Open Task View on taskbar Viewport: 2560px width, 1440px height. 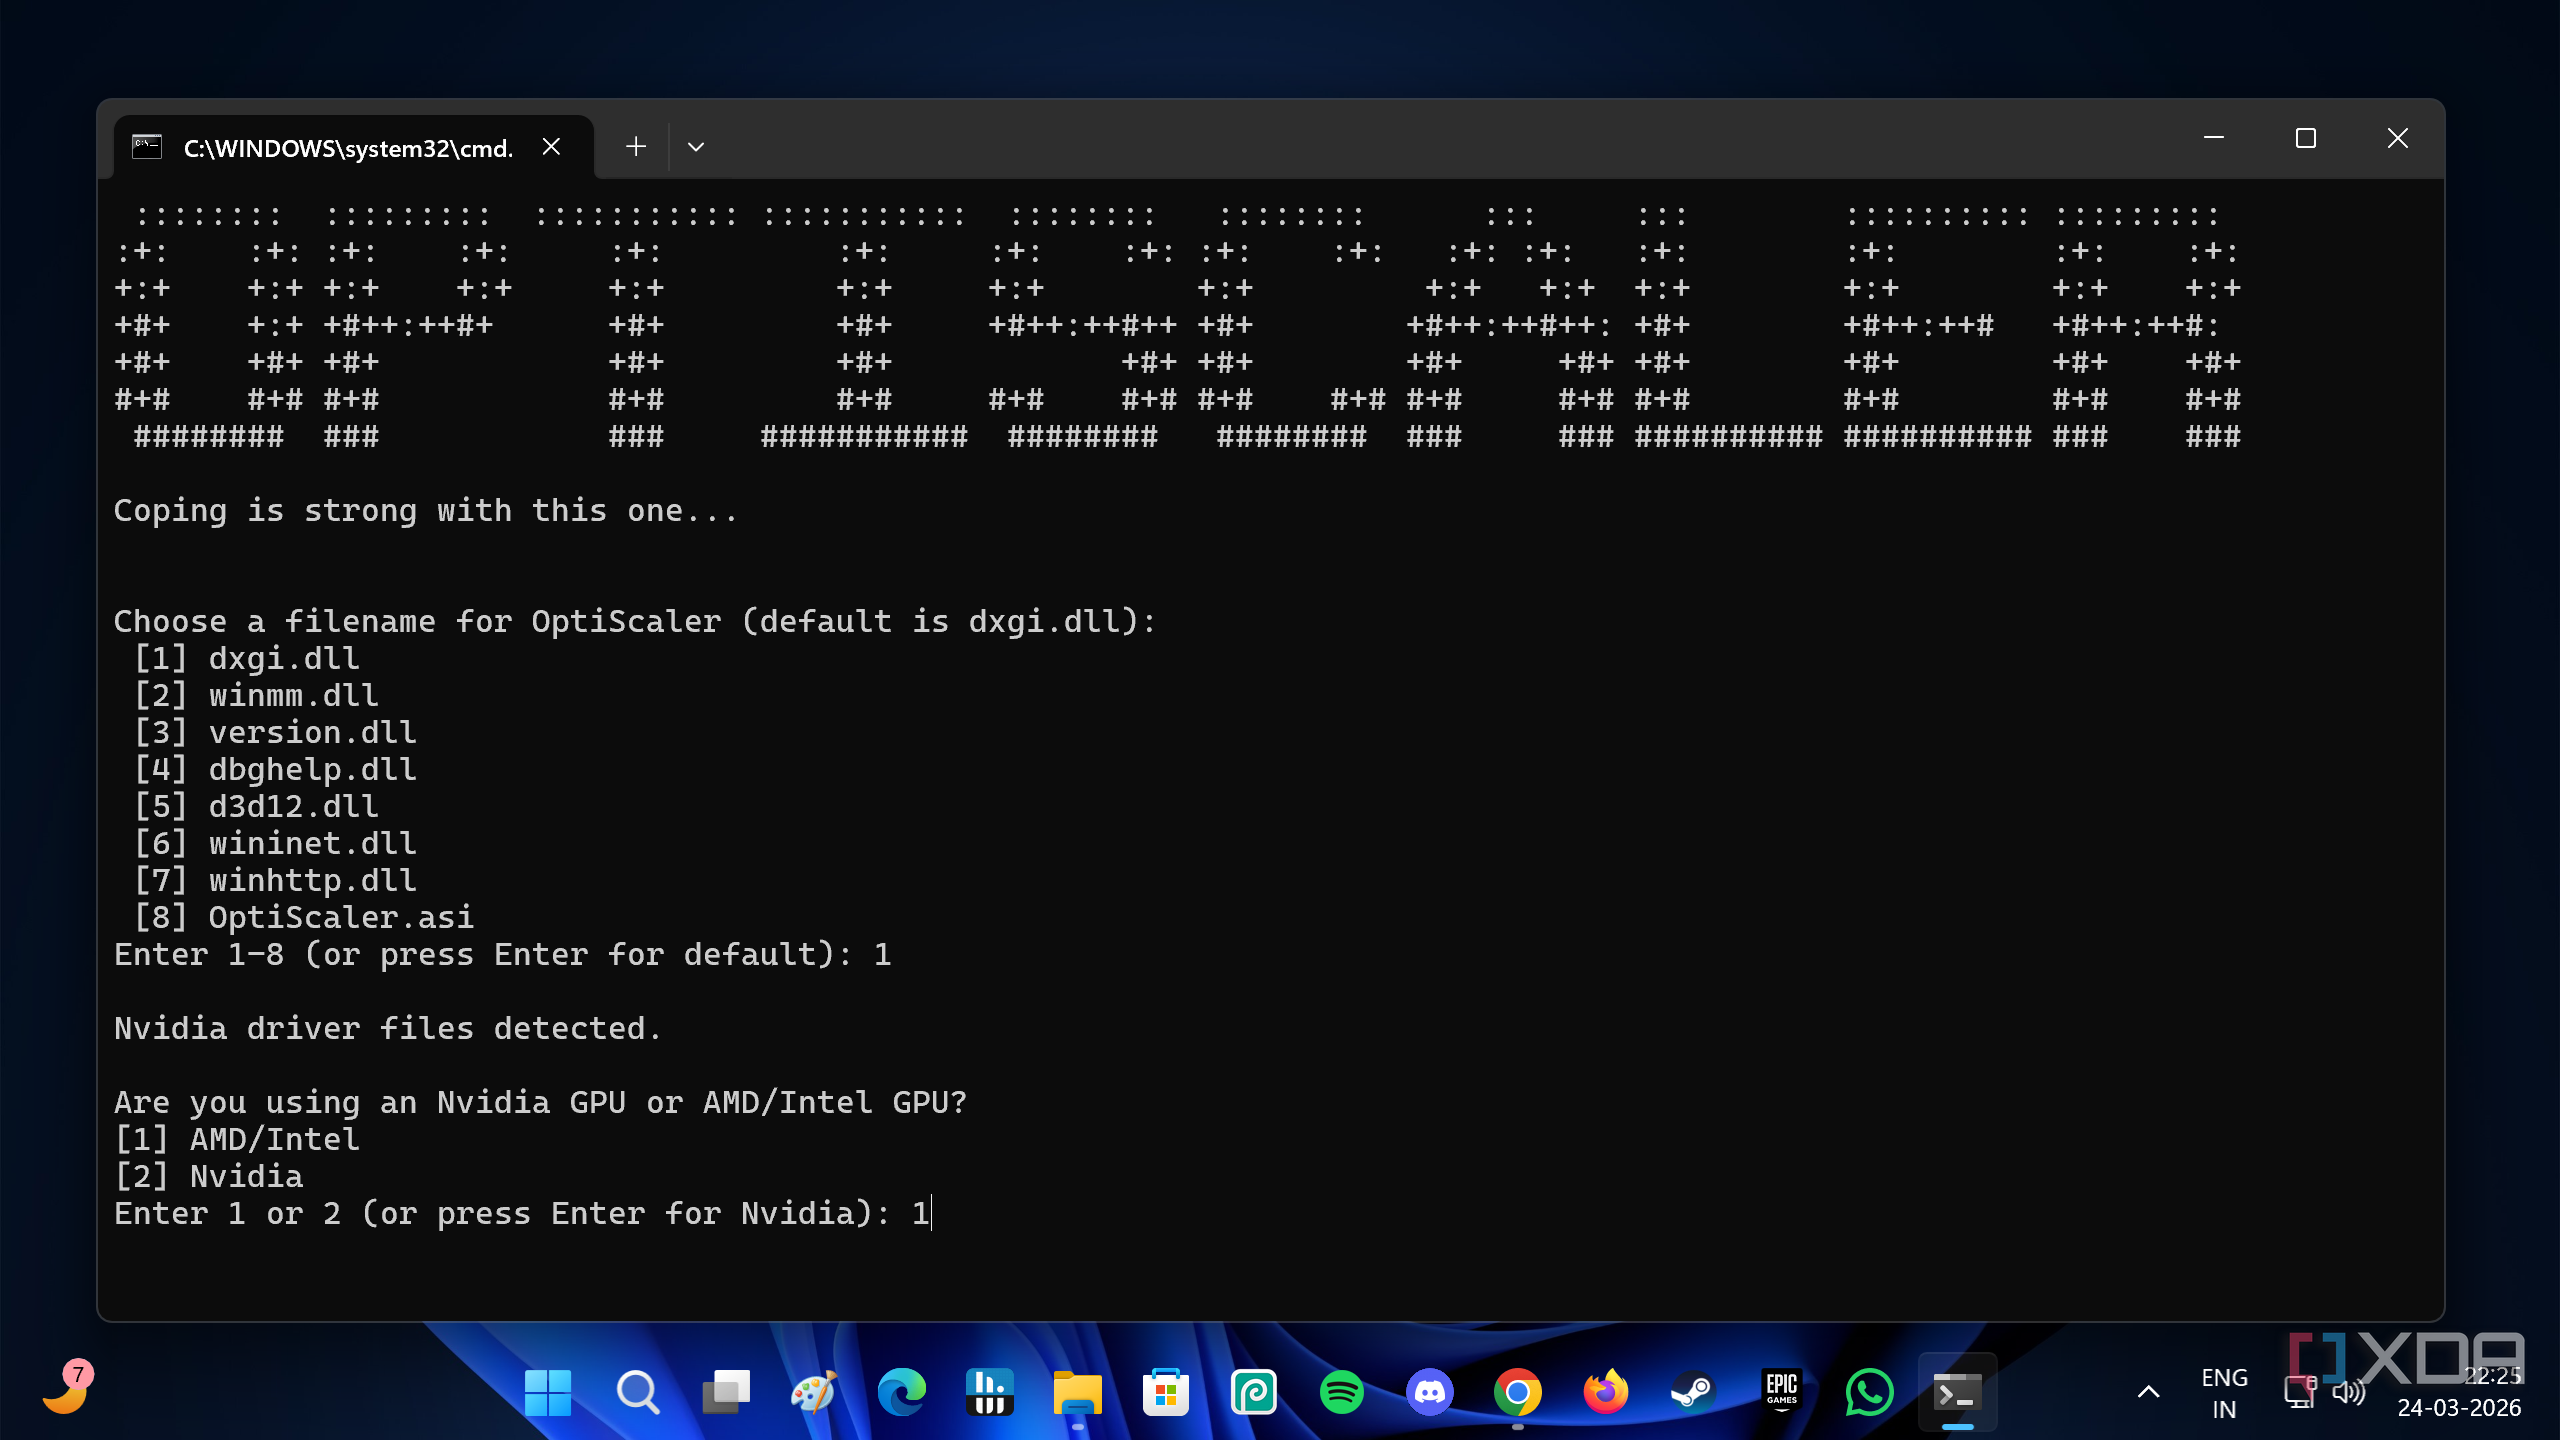(x=726, y=1392)
